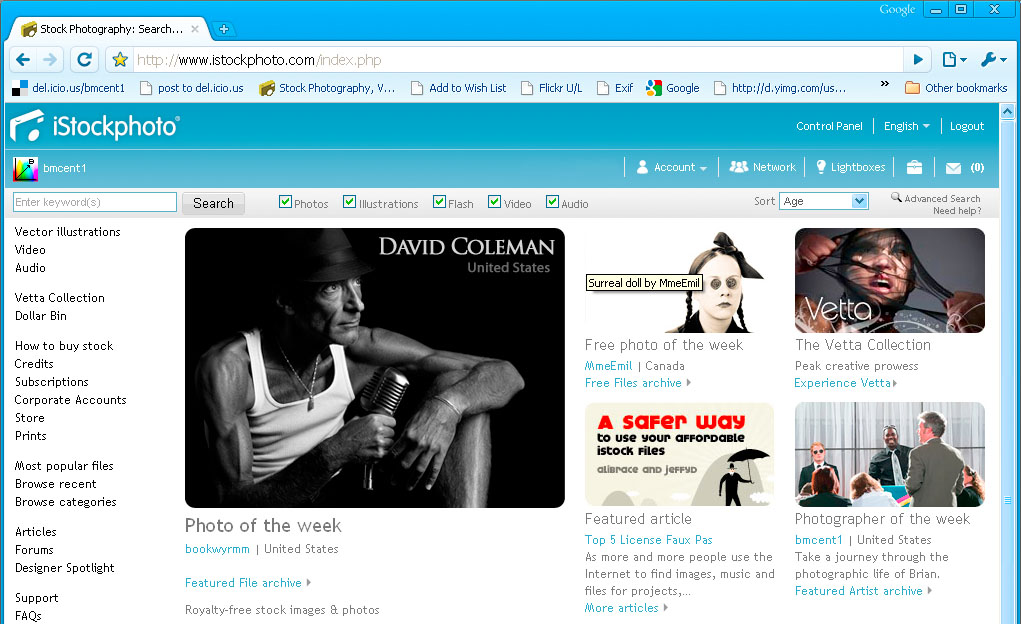Click the Logout link
This screenshot has width=1021, height=624.
[967, 126]
